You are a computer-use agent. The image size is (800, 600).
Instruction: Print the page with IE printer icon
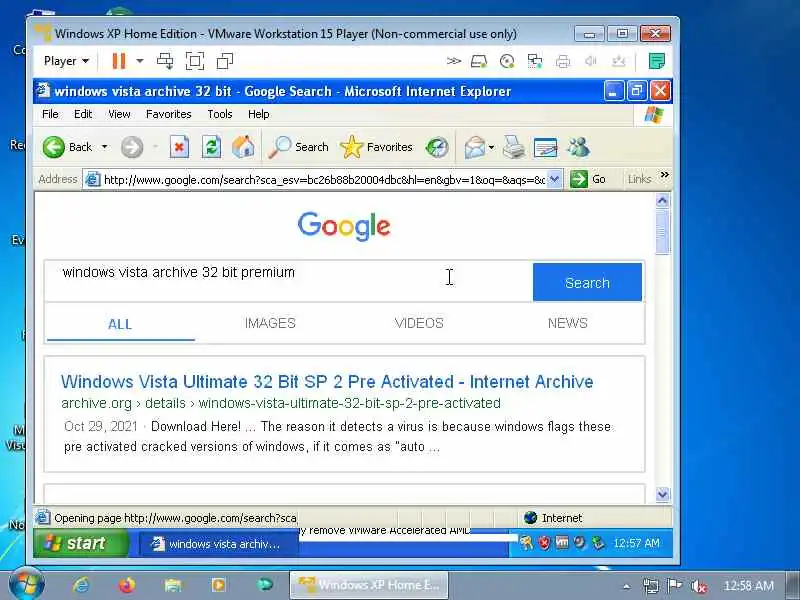[x=513, y=147]
